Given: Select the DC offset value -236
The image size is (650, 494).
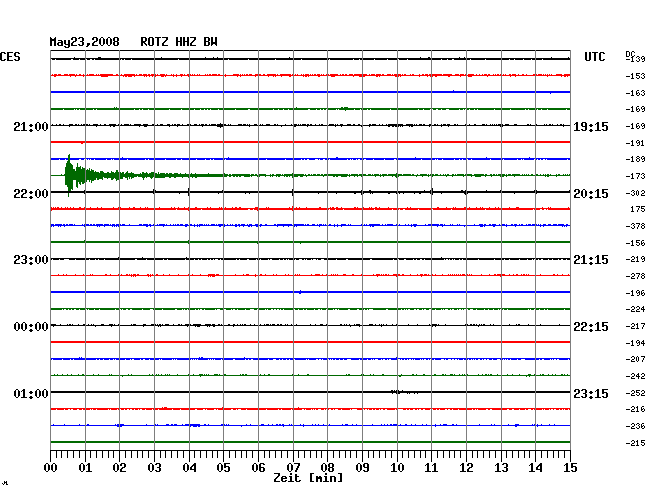Looking at the screenshot, I should click(635, 426).
